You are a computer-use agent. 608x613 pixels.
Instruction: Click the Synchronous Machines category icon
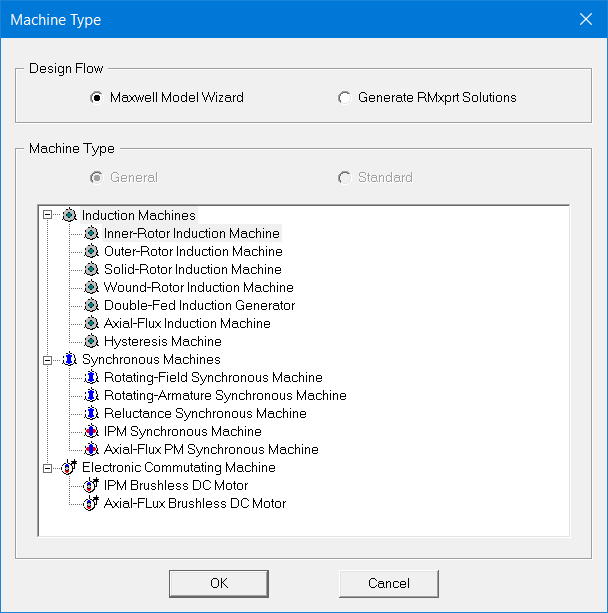pos(69,359)
